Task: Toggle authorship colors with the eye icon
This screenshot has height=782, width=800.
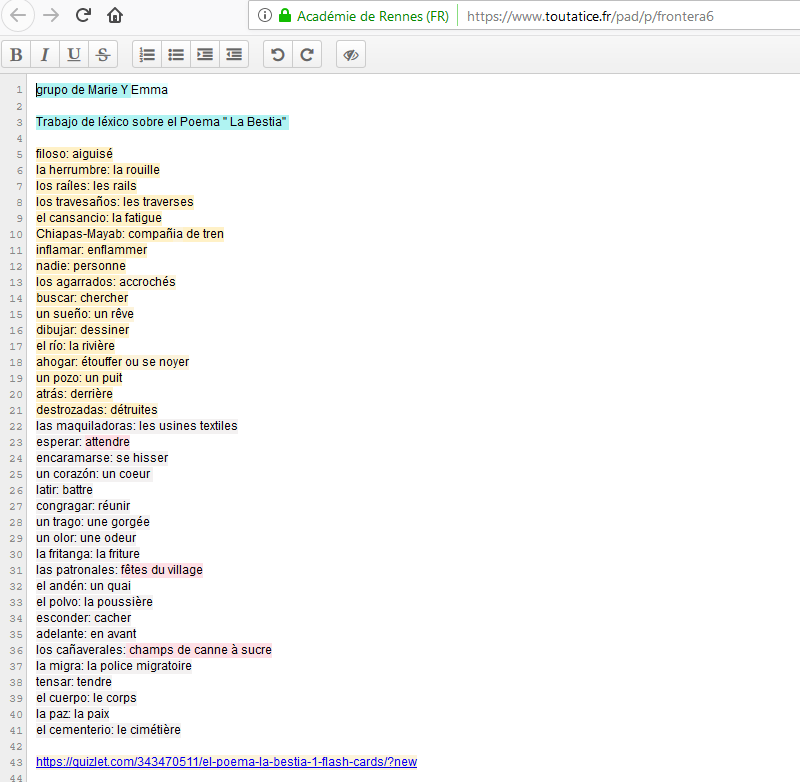Action: [x=351, y=55]
